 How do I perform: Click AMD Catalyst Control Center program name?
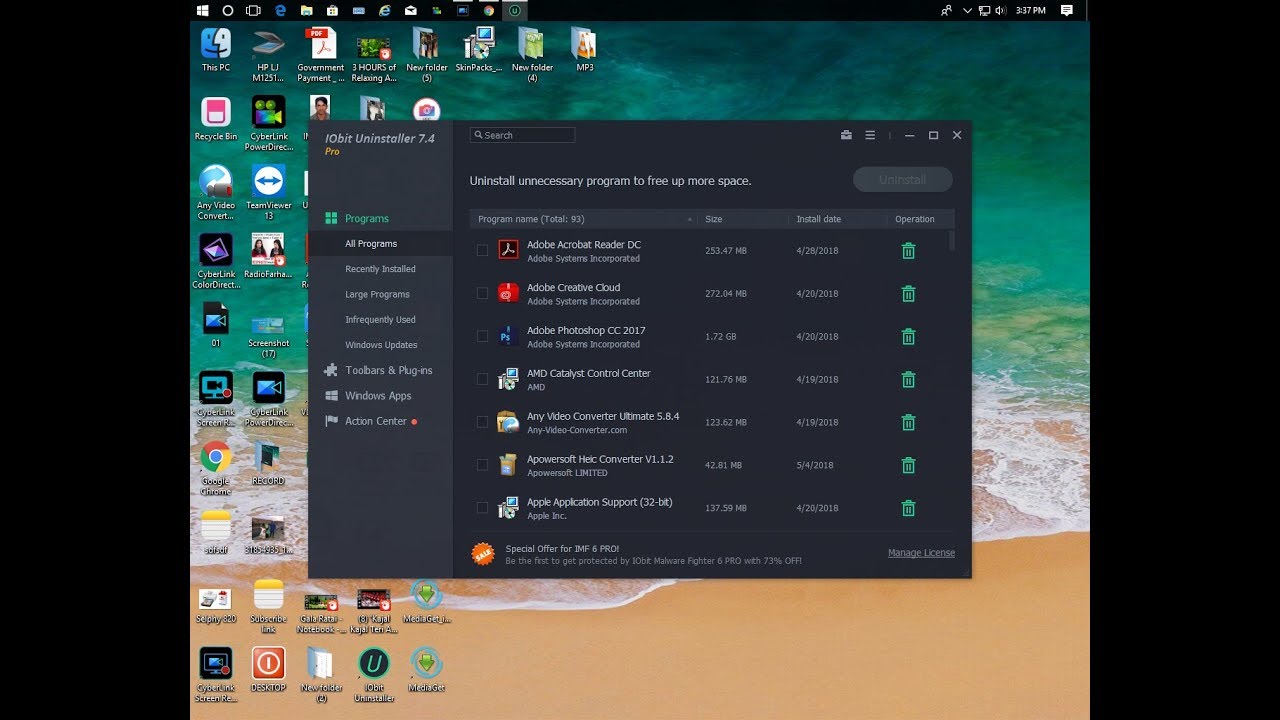[x=588, y=373]
